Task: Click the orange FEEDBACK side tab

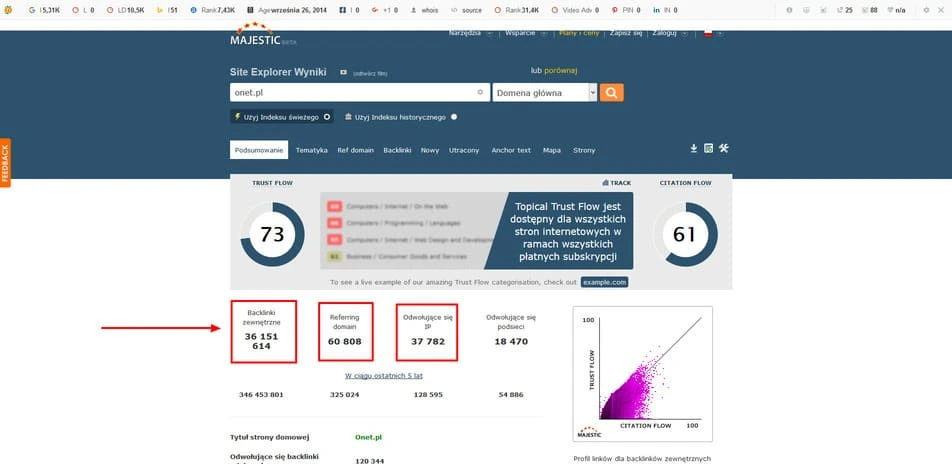Action: tap(5, 163)
